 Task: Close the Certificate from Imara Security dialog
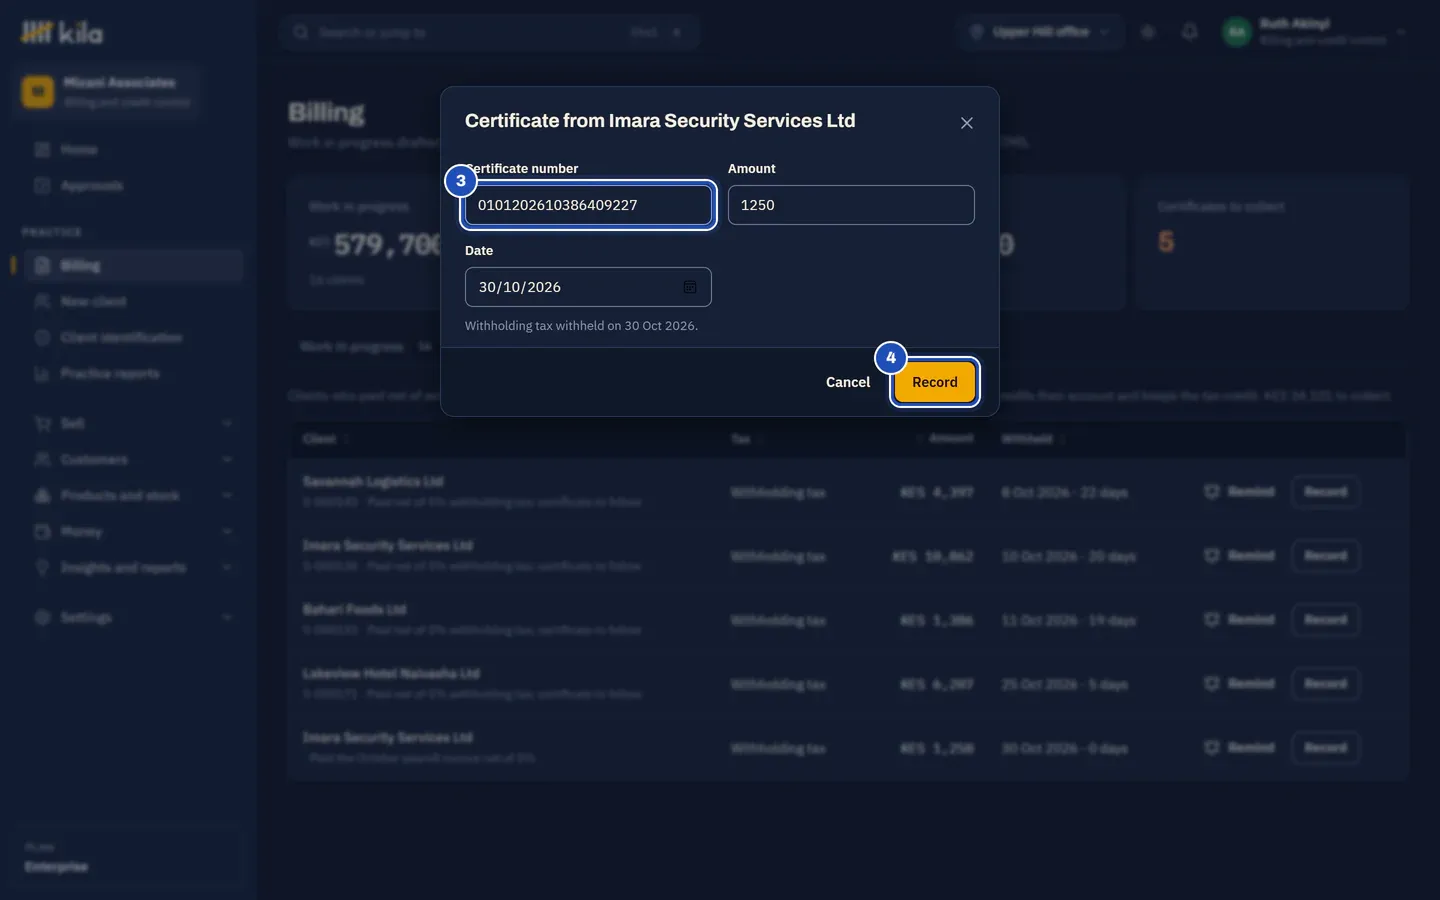point(966,123)
